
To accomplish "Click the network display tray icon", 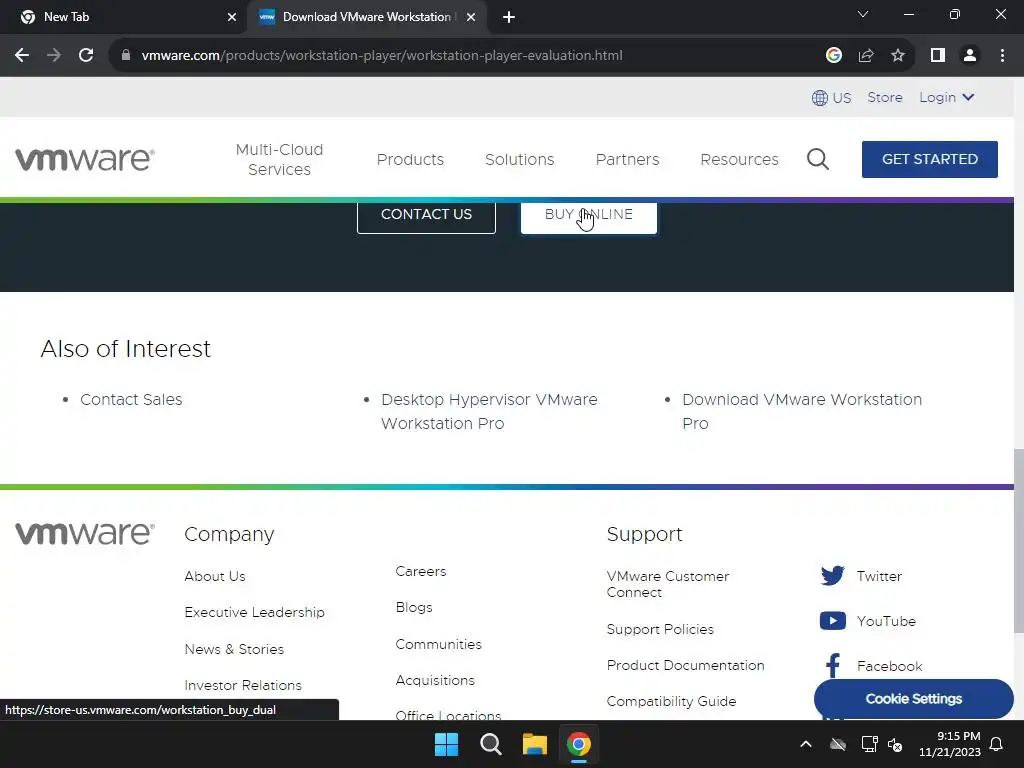I will (x=869, y=744).
